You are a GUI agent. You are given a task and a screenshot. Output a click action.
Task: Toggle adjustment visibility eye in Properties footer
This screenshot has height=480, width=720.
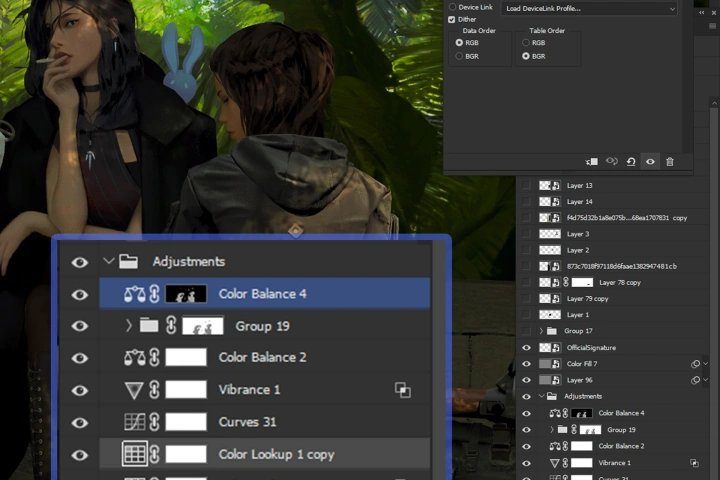point(650,162)
